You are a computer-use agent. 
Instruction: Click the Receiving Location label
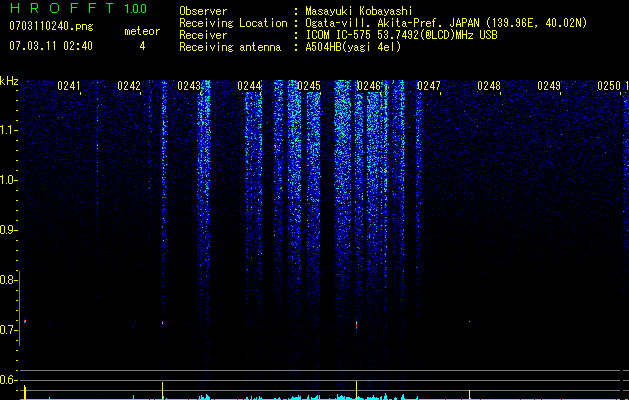pyautogui.click(x=233, y=23)
